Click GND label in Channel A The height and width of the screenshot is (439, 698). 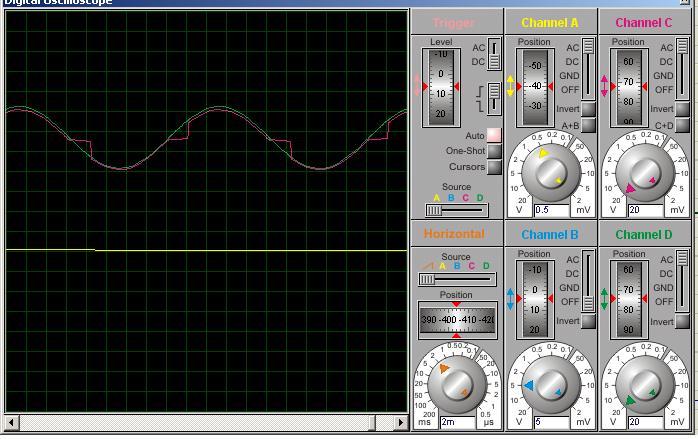tap(570, 76)
